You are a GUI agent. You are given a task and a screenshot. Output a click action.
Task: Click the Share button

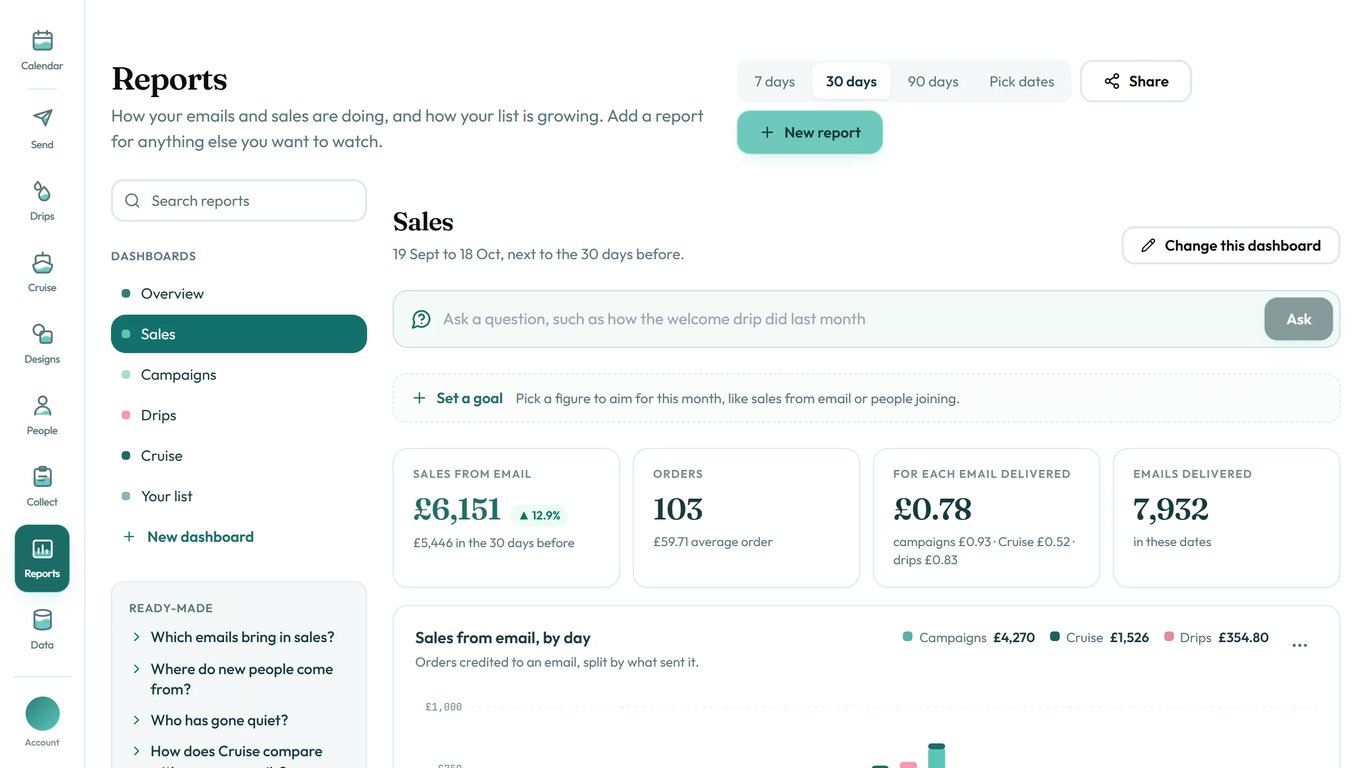point(1136,81)
